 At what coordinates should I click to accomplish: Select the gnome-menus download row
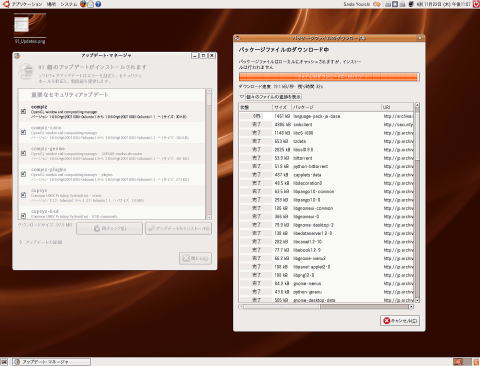pyautogui.click(x=326, y=284)
